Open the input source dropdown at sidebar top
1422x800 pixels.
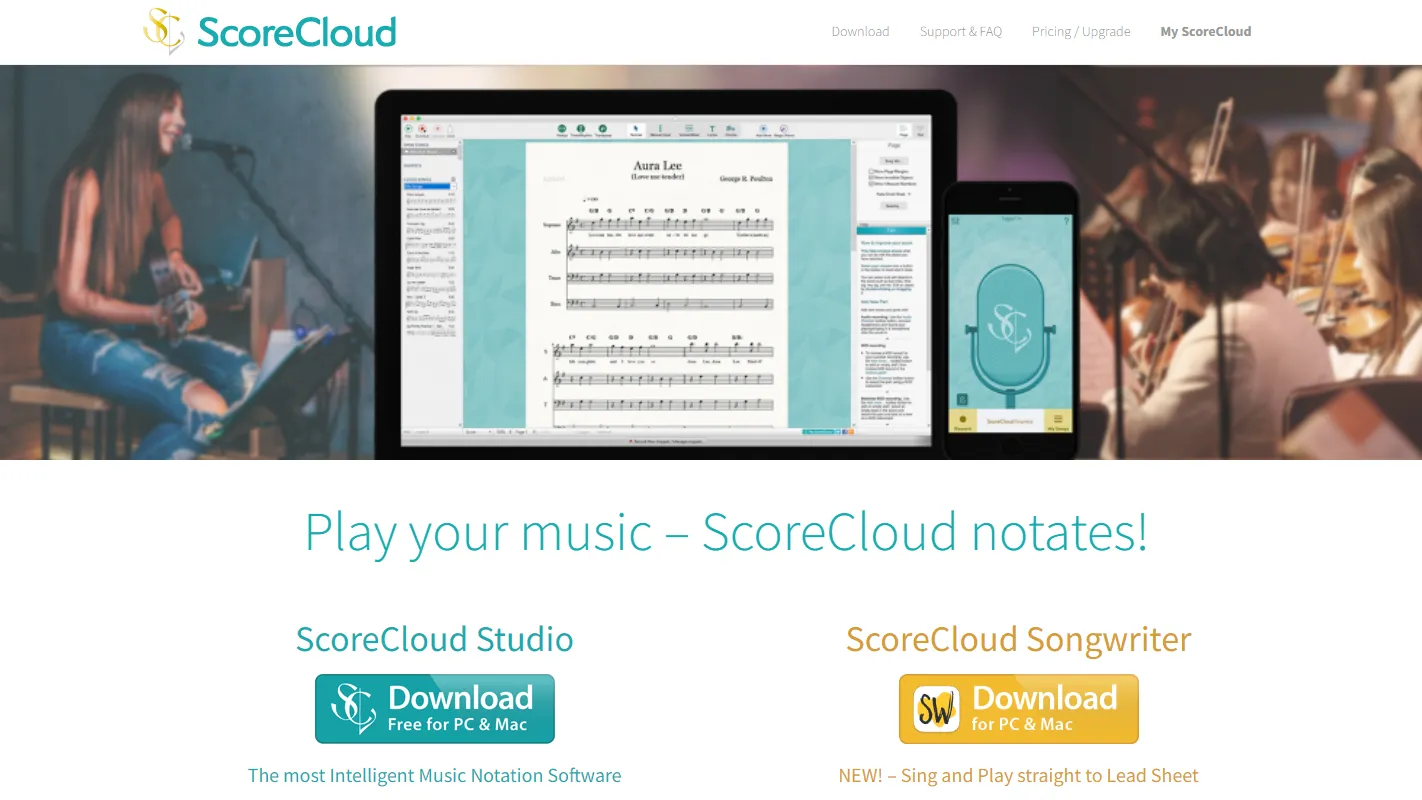point(431,151)
